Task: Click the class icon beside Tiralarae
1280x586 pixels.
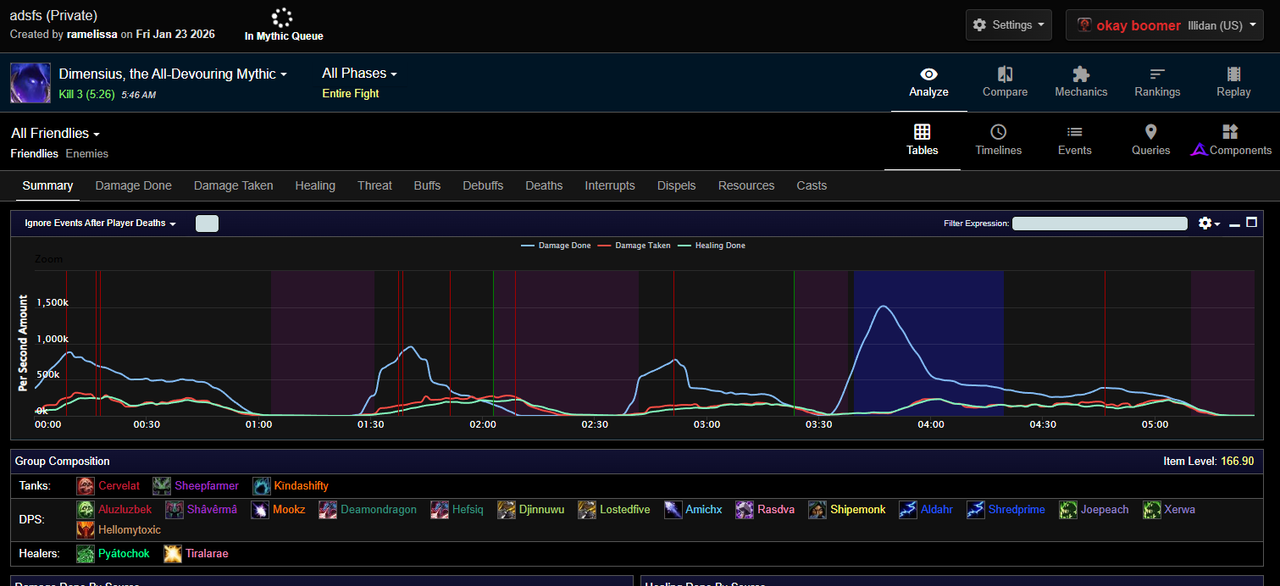Action: click(172, 553)
